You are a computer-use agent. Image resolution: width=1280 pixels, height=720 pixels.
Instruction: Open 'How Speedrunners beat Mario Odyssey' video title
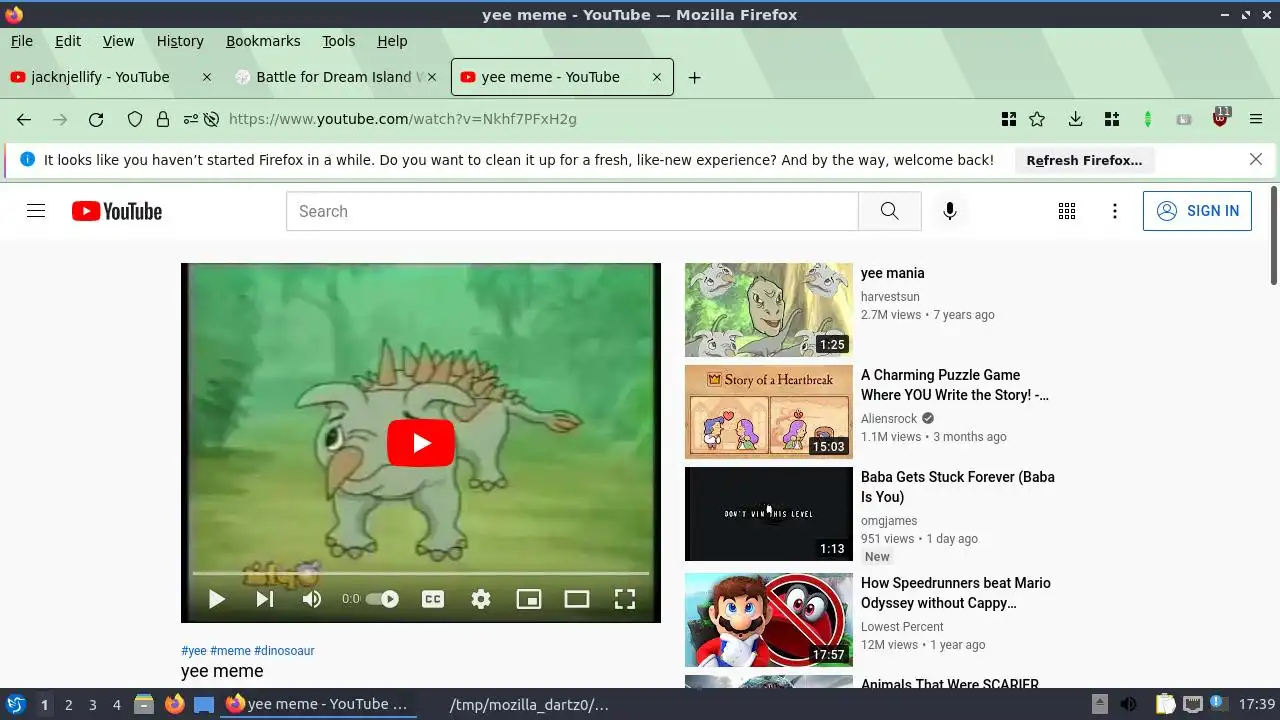point(955,593)
